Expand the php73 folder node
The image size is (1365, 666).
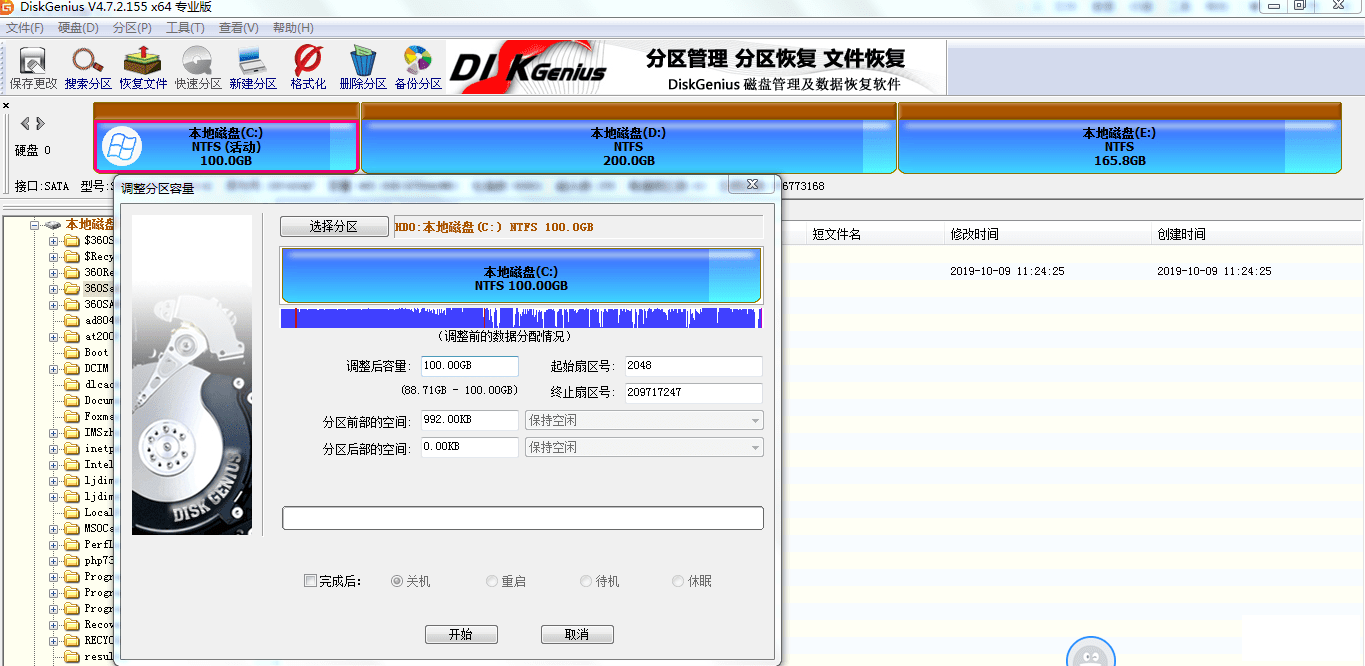tap(54, 561)
